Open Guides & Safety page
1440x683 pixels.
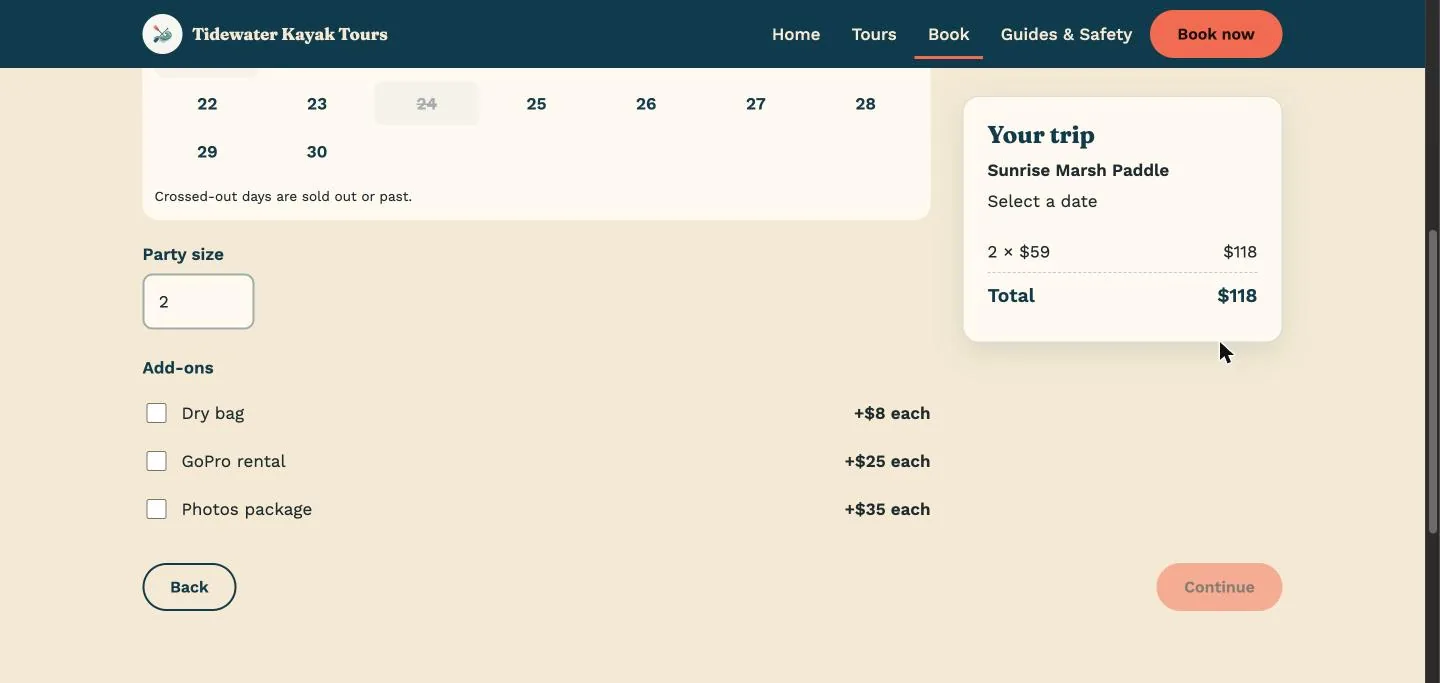coord(1066,34)
